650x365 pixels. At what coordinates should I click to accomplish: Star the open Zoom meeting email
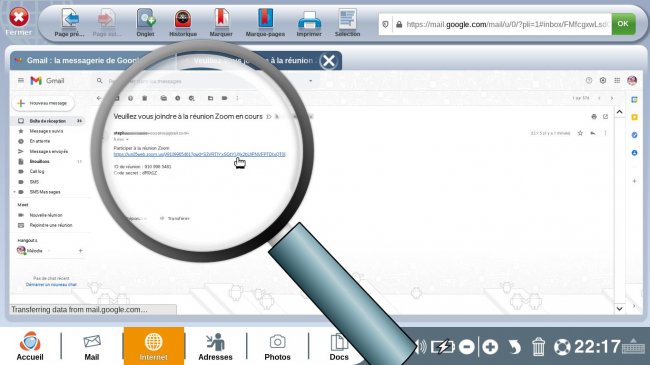580,133
